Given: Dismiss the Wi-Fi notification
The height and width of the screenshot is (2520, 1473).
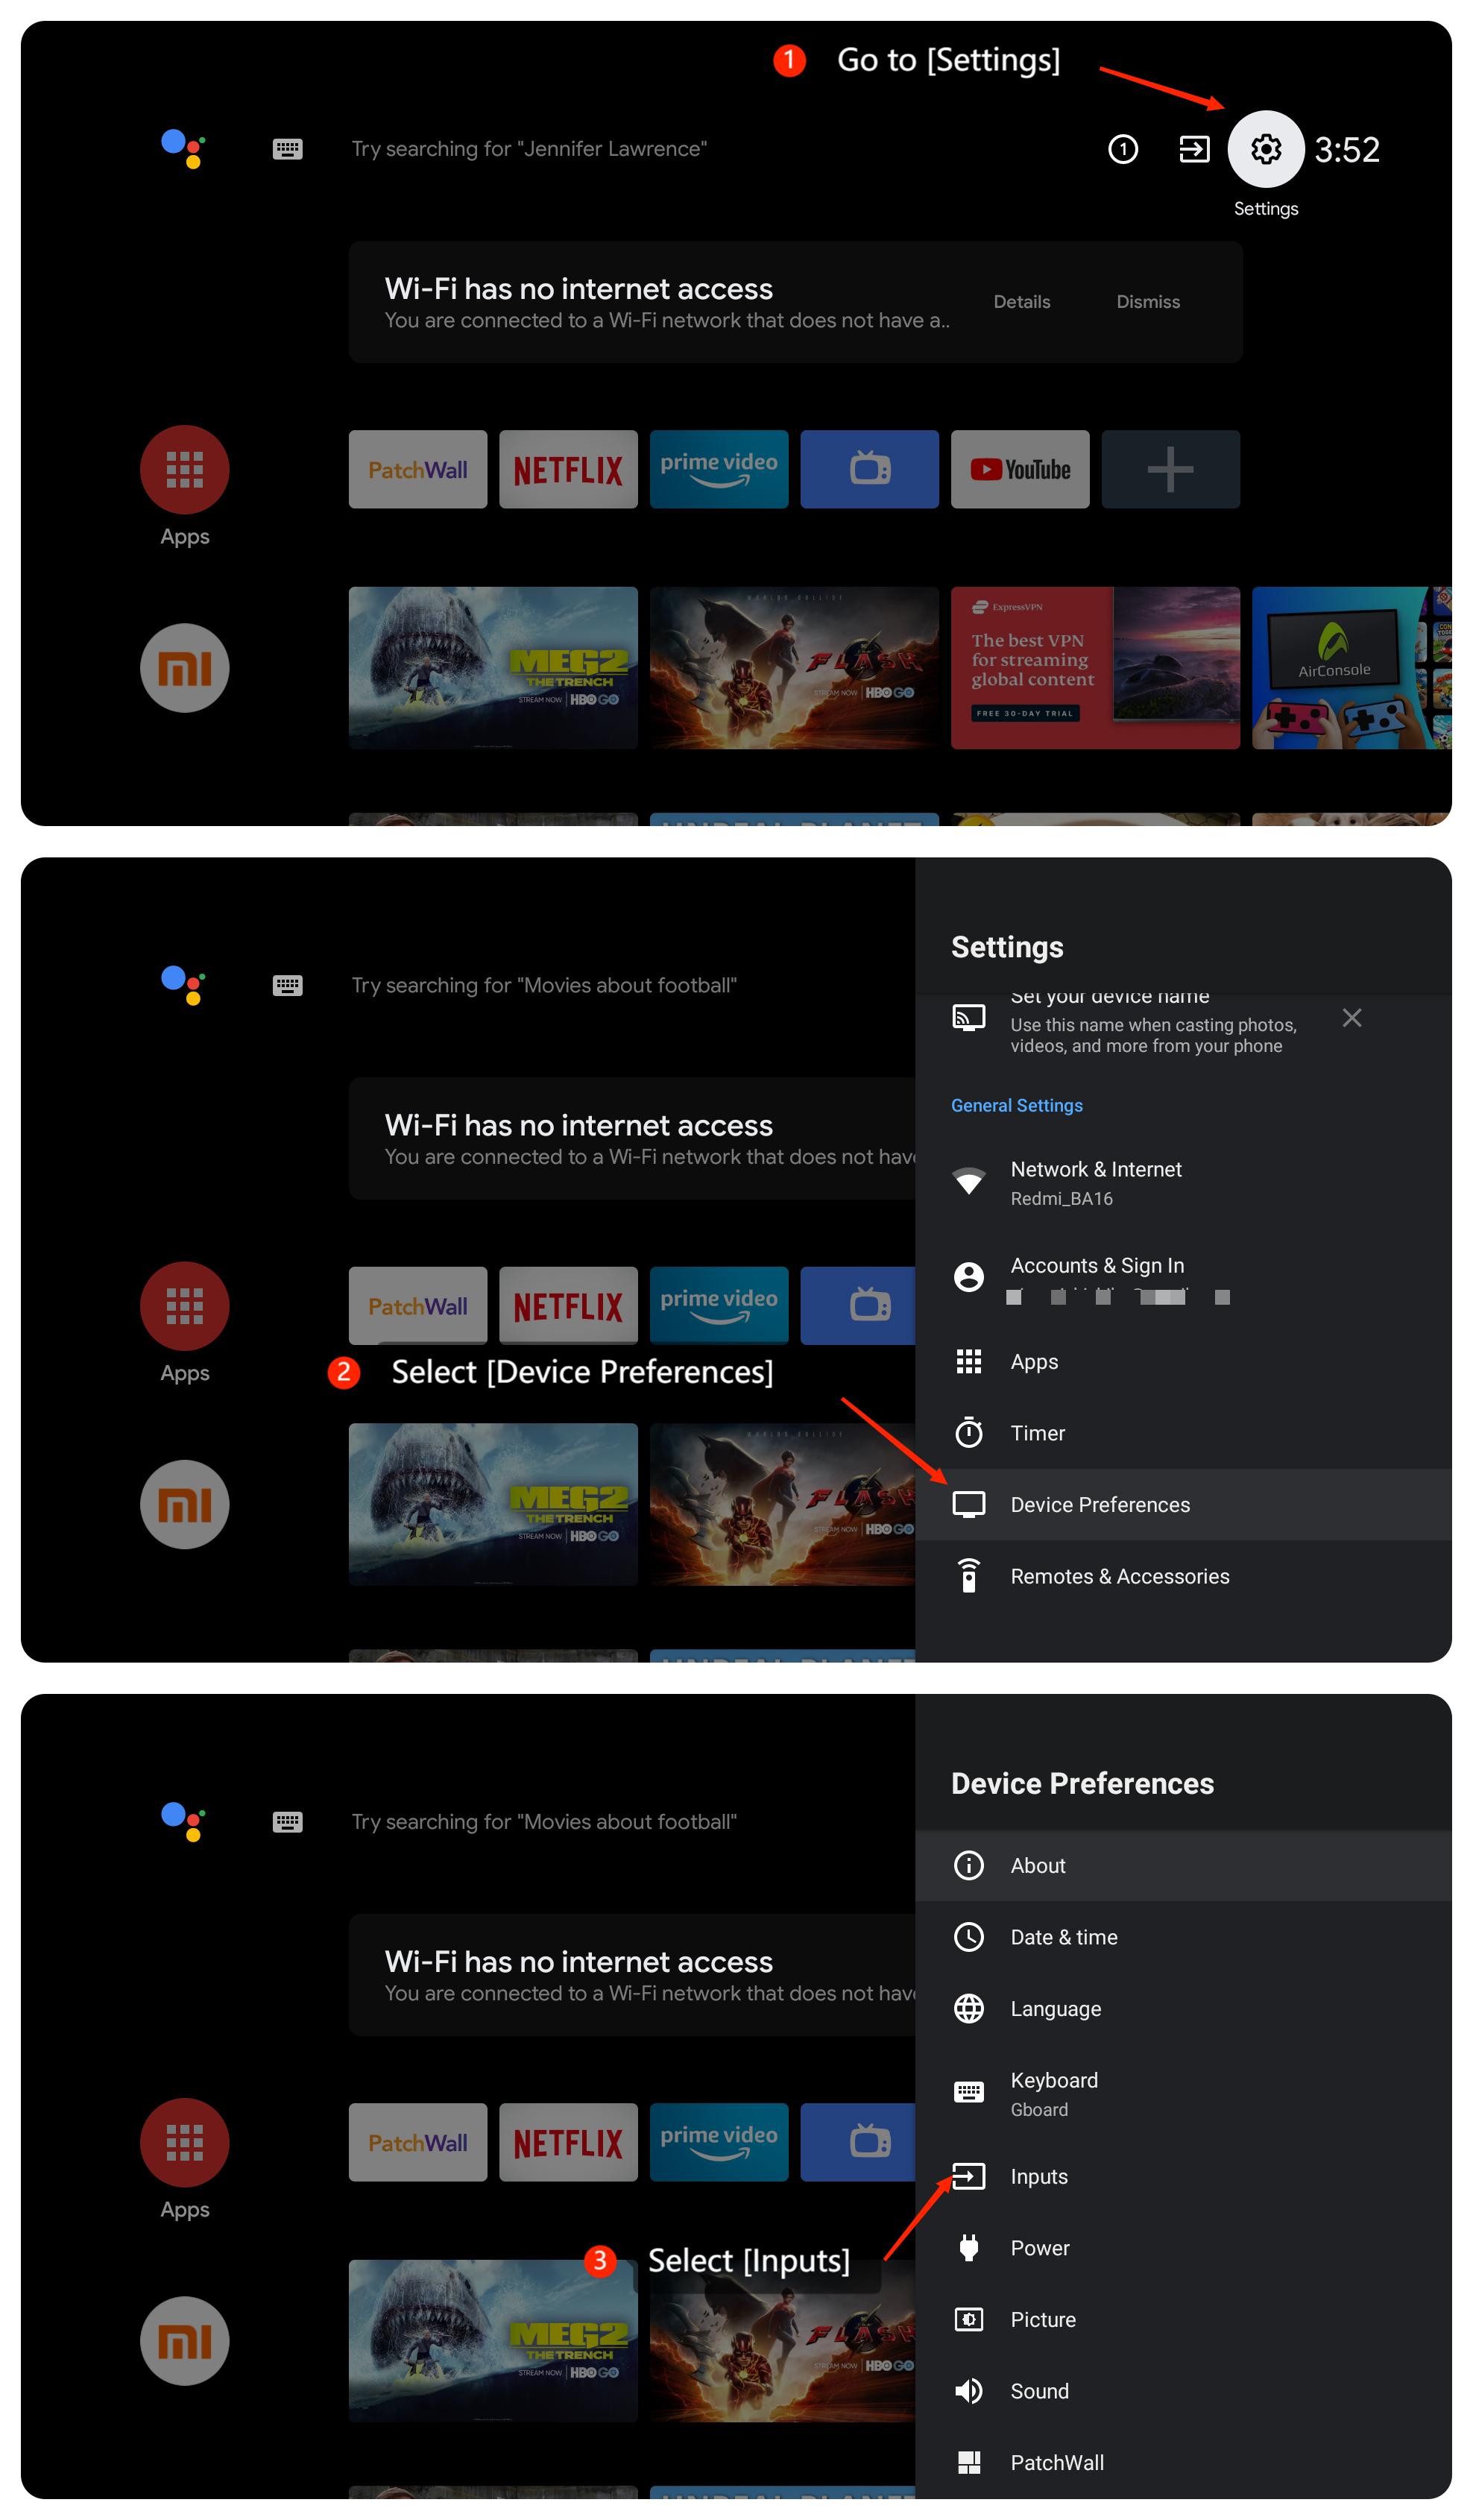Looking at the screenshot, I should (x=1147, y=301).
